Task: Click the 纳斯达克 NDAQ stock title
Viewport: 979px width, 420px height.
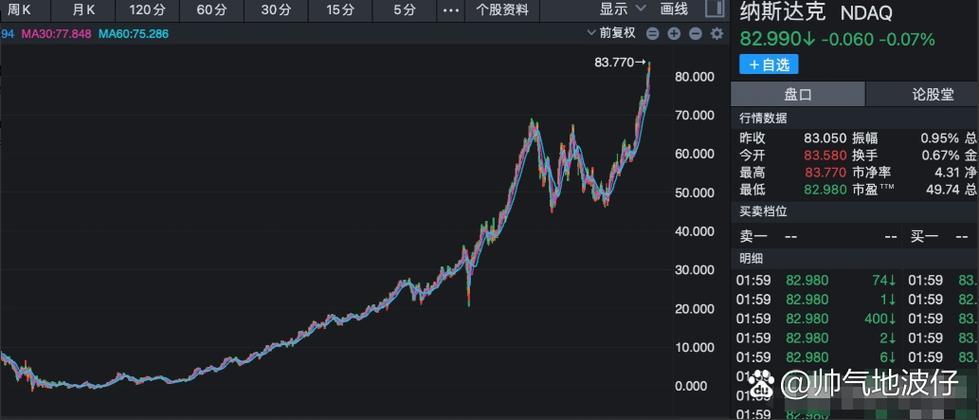Action: click(x=816, y=12)
